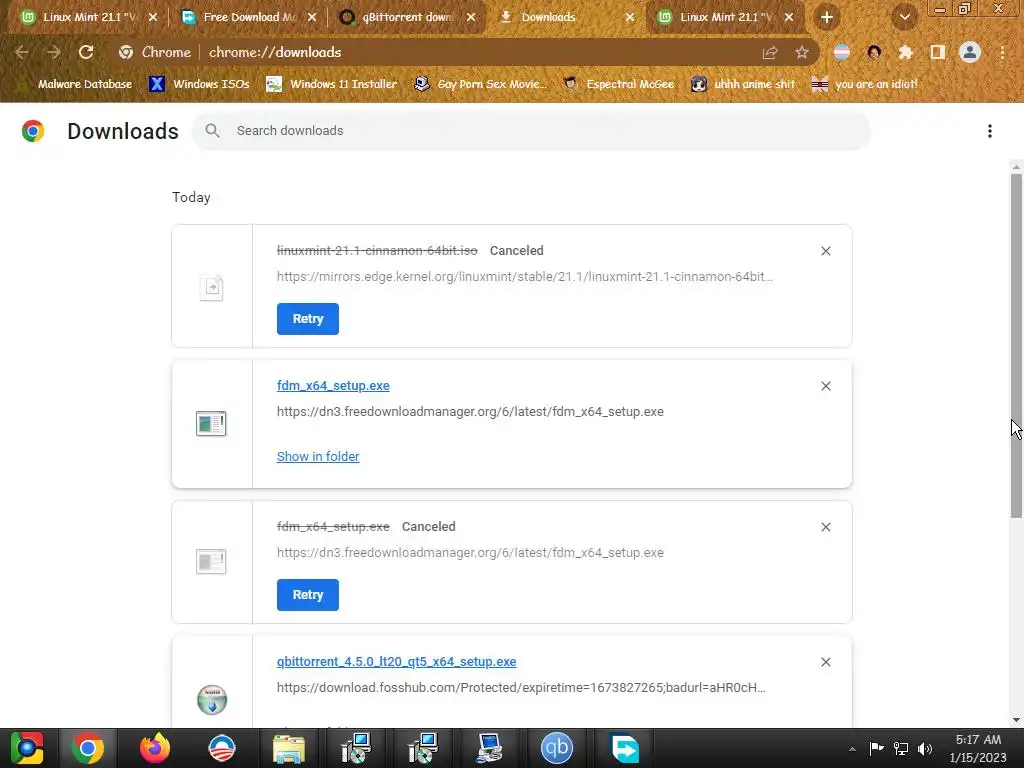Open the Windows 11 Installer bookmark
The height and width of the screenshot is (768, 1024).
click(332, 84)
